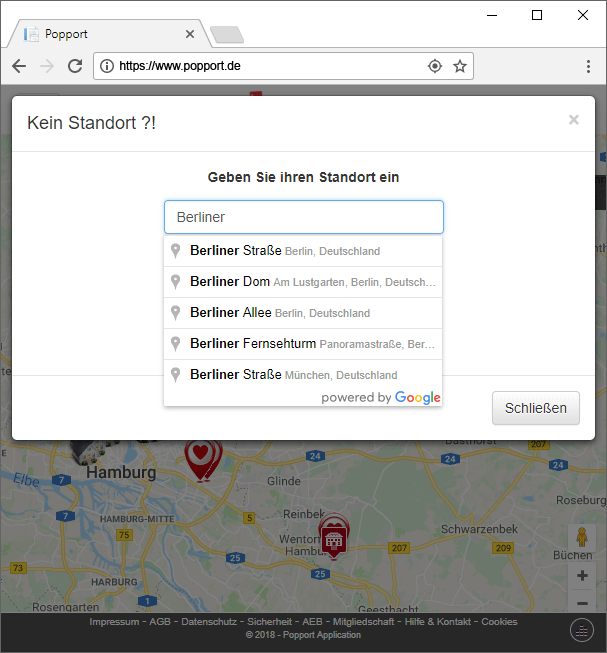Open the Impressum footer link
The image size is (607, 653).
click(114, 622)
